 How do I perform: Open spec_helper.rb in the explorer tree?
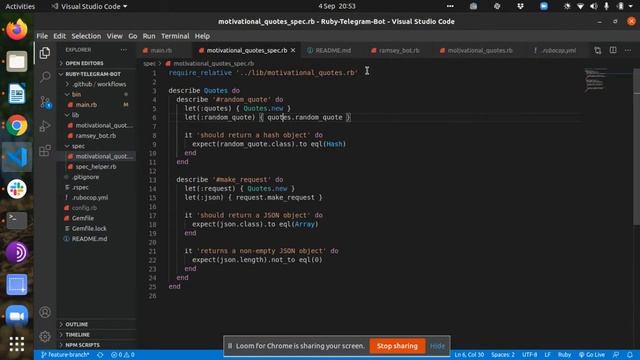[96, 167]
